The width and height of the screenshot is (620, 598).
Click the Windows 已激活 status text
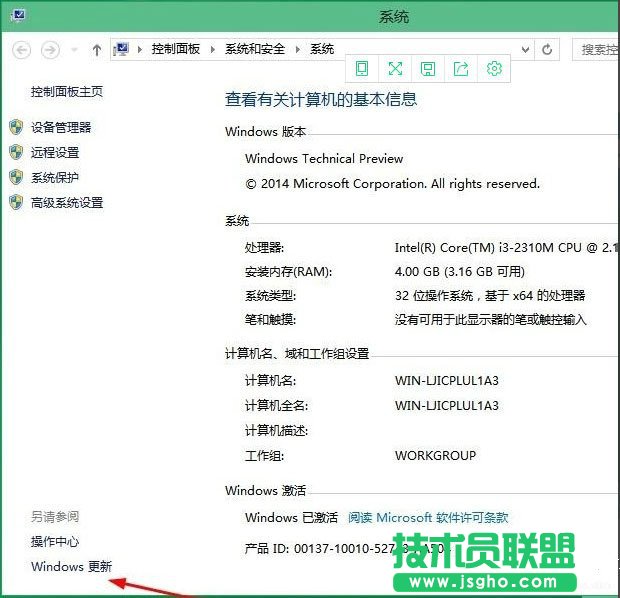click(x=291, y=517)
